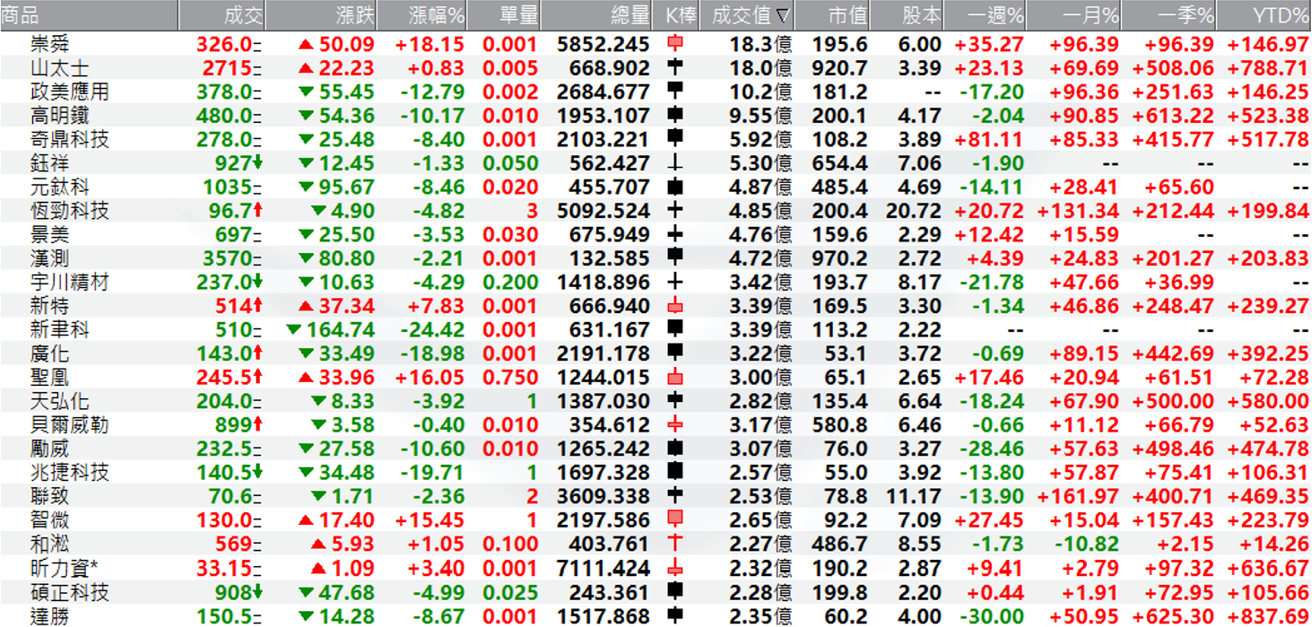Viewport: 1312px width, 627px height.
Task: Click the 商品 column header
Action: 22,15
